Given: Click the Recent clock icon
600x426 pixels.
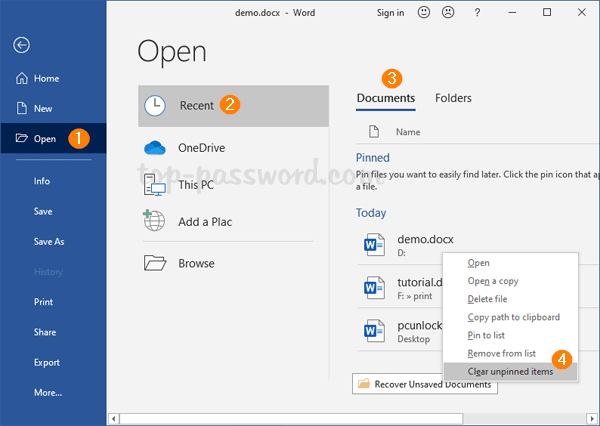Looking at the screenshot, I should pos(155,105).
